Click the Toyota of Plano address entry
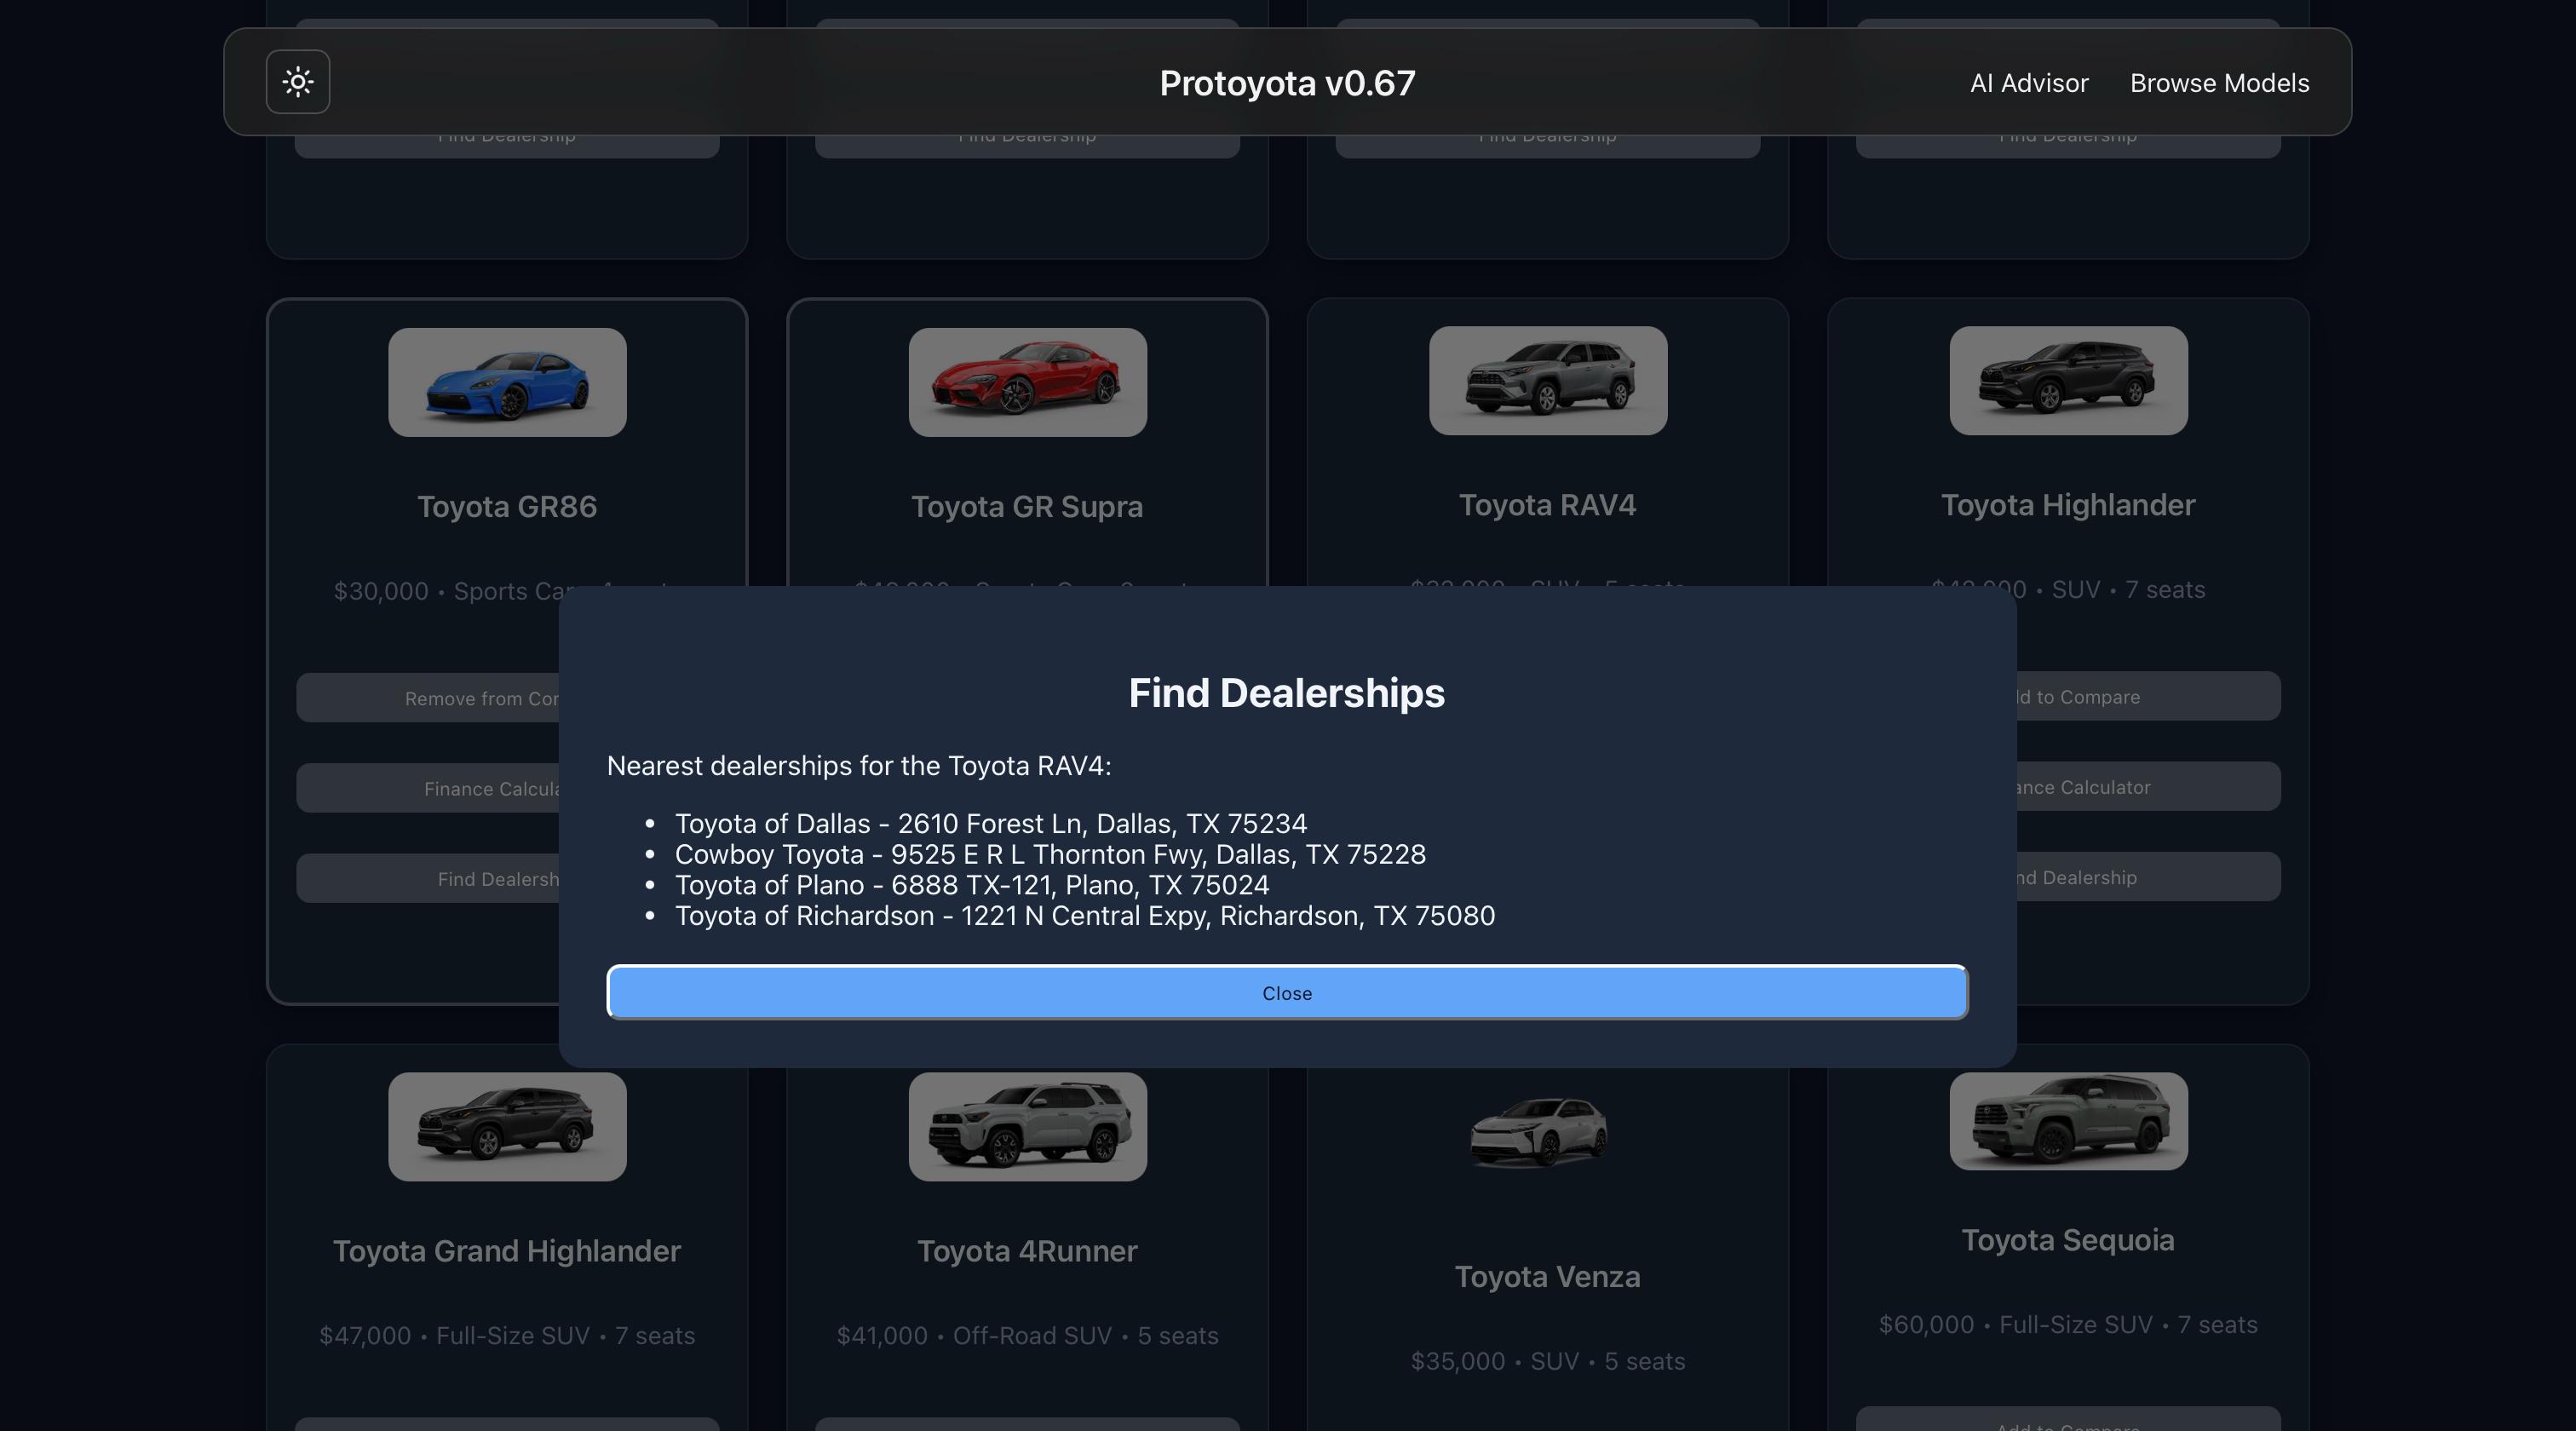 tap(971, 885)
